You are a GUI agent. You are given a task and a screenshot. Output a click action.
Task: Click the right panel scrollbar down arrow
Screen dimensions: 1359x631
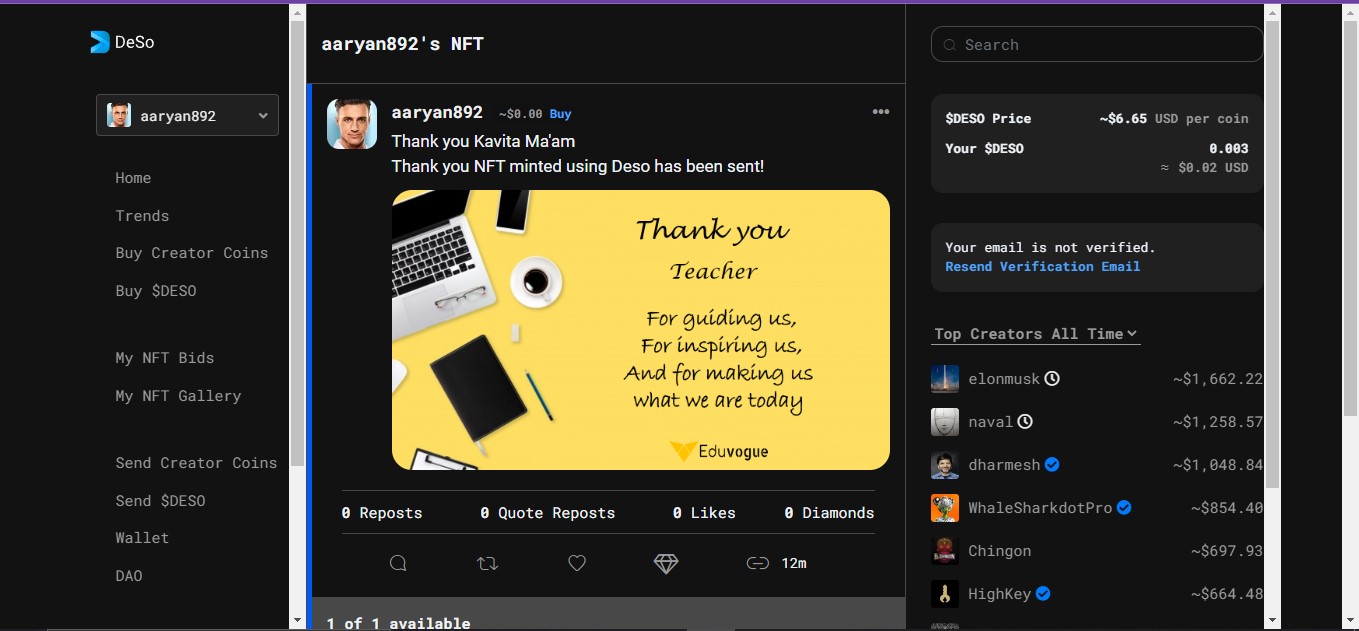[1272, 621]
